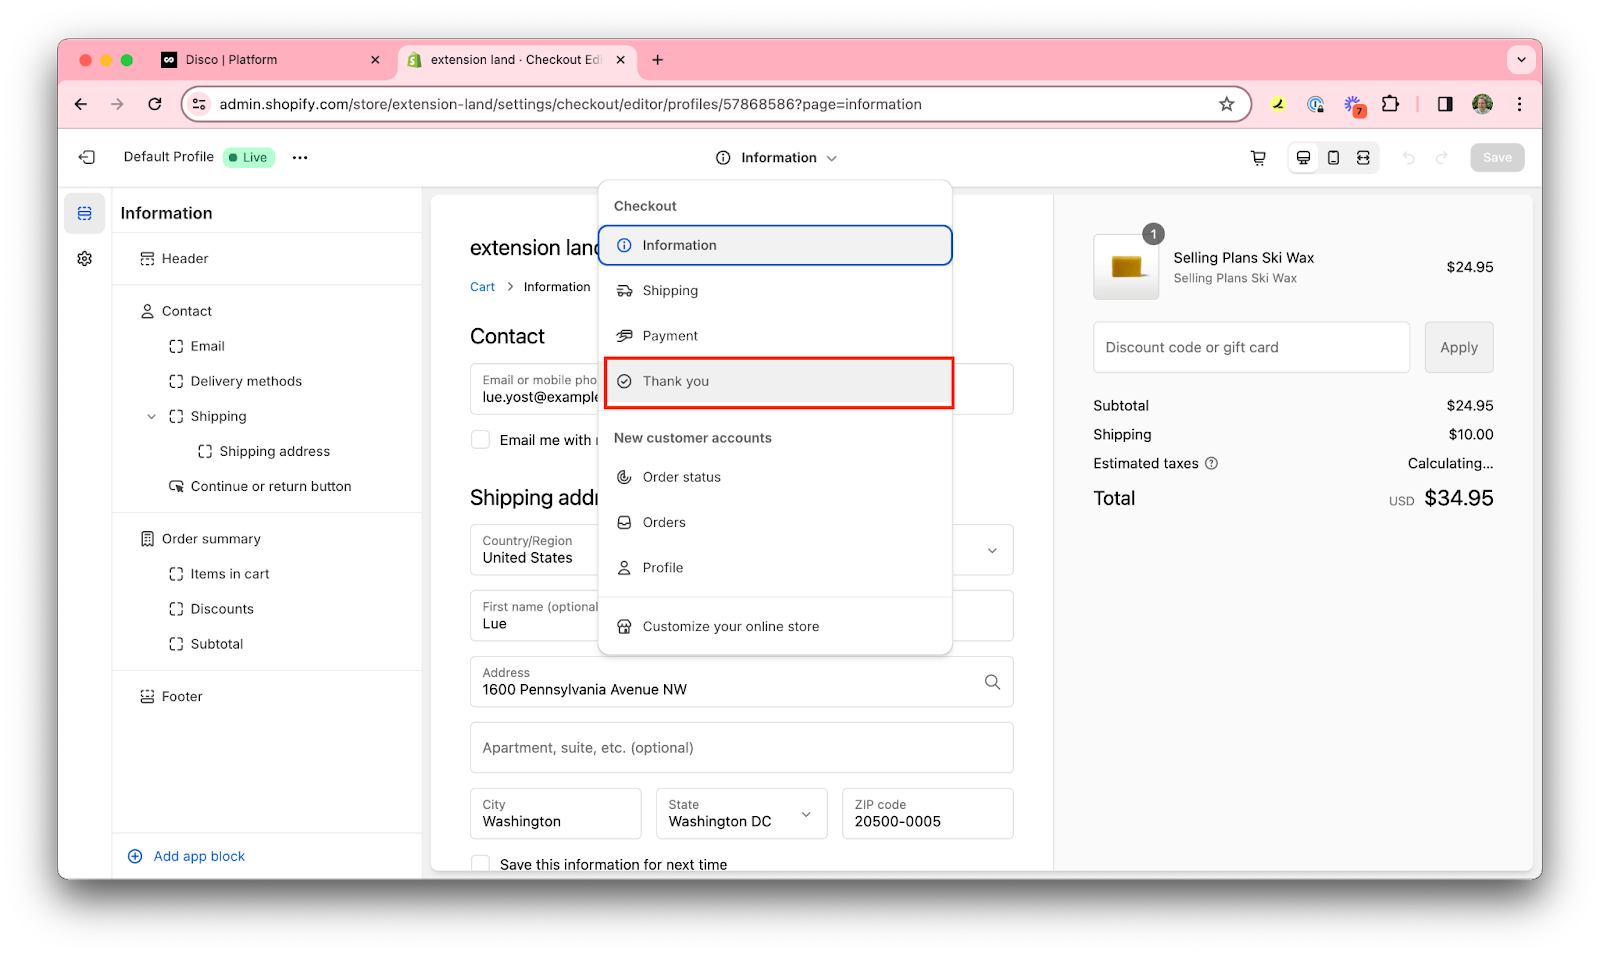Select Information in the Checkout menu

point(775,245)
